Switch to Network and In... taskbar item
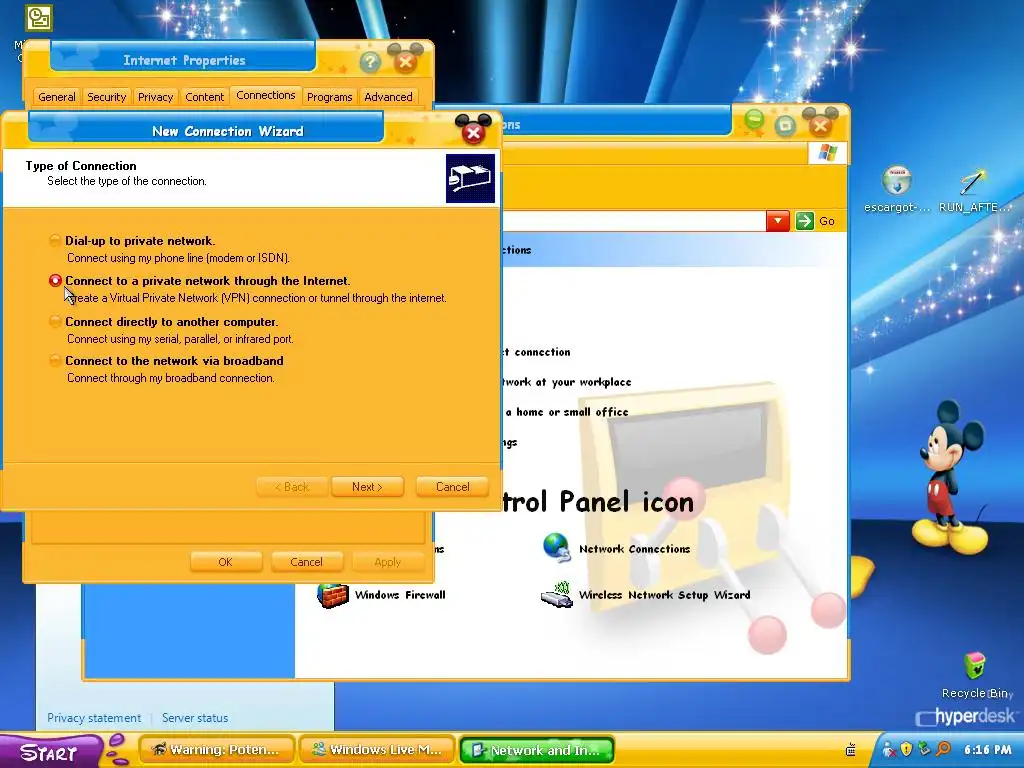Screen dimensions: 1024x768 (x=537, y=750)
